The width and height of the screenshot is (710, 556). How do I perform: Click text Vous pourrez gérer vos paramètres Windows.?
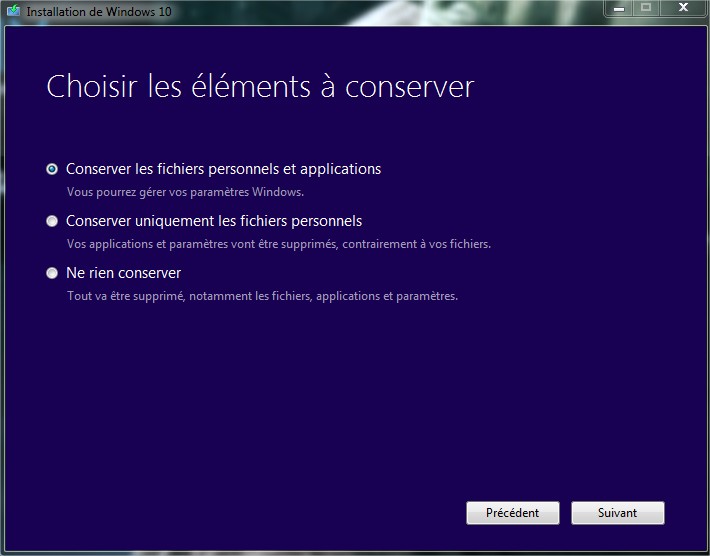[185, 192]
